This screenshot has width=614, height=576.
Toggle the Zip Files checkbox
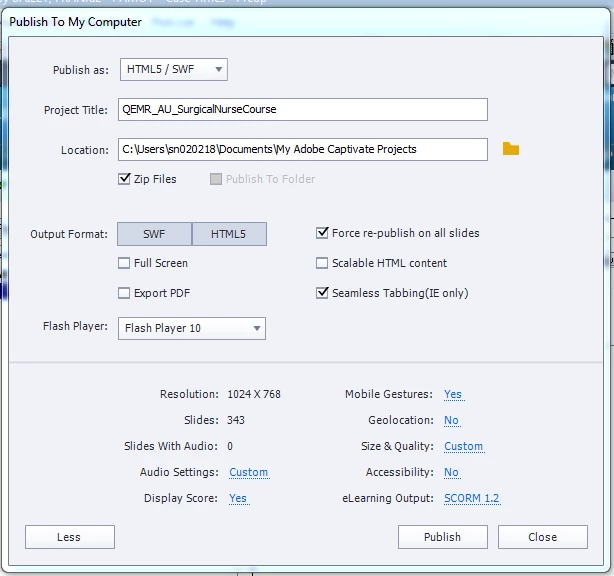click(x=124, y=179)
